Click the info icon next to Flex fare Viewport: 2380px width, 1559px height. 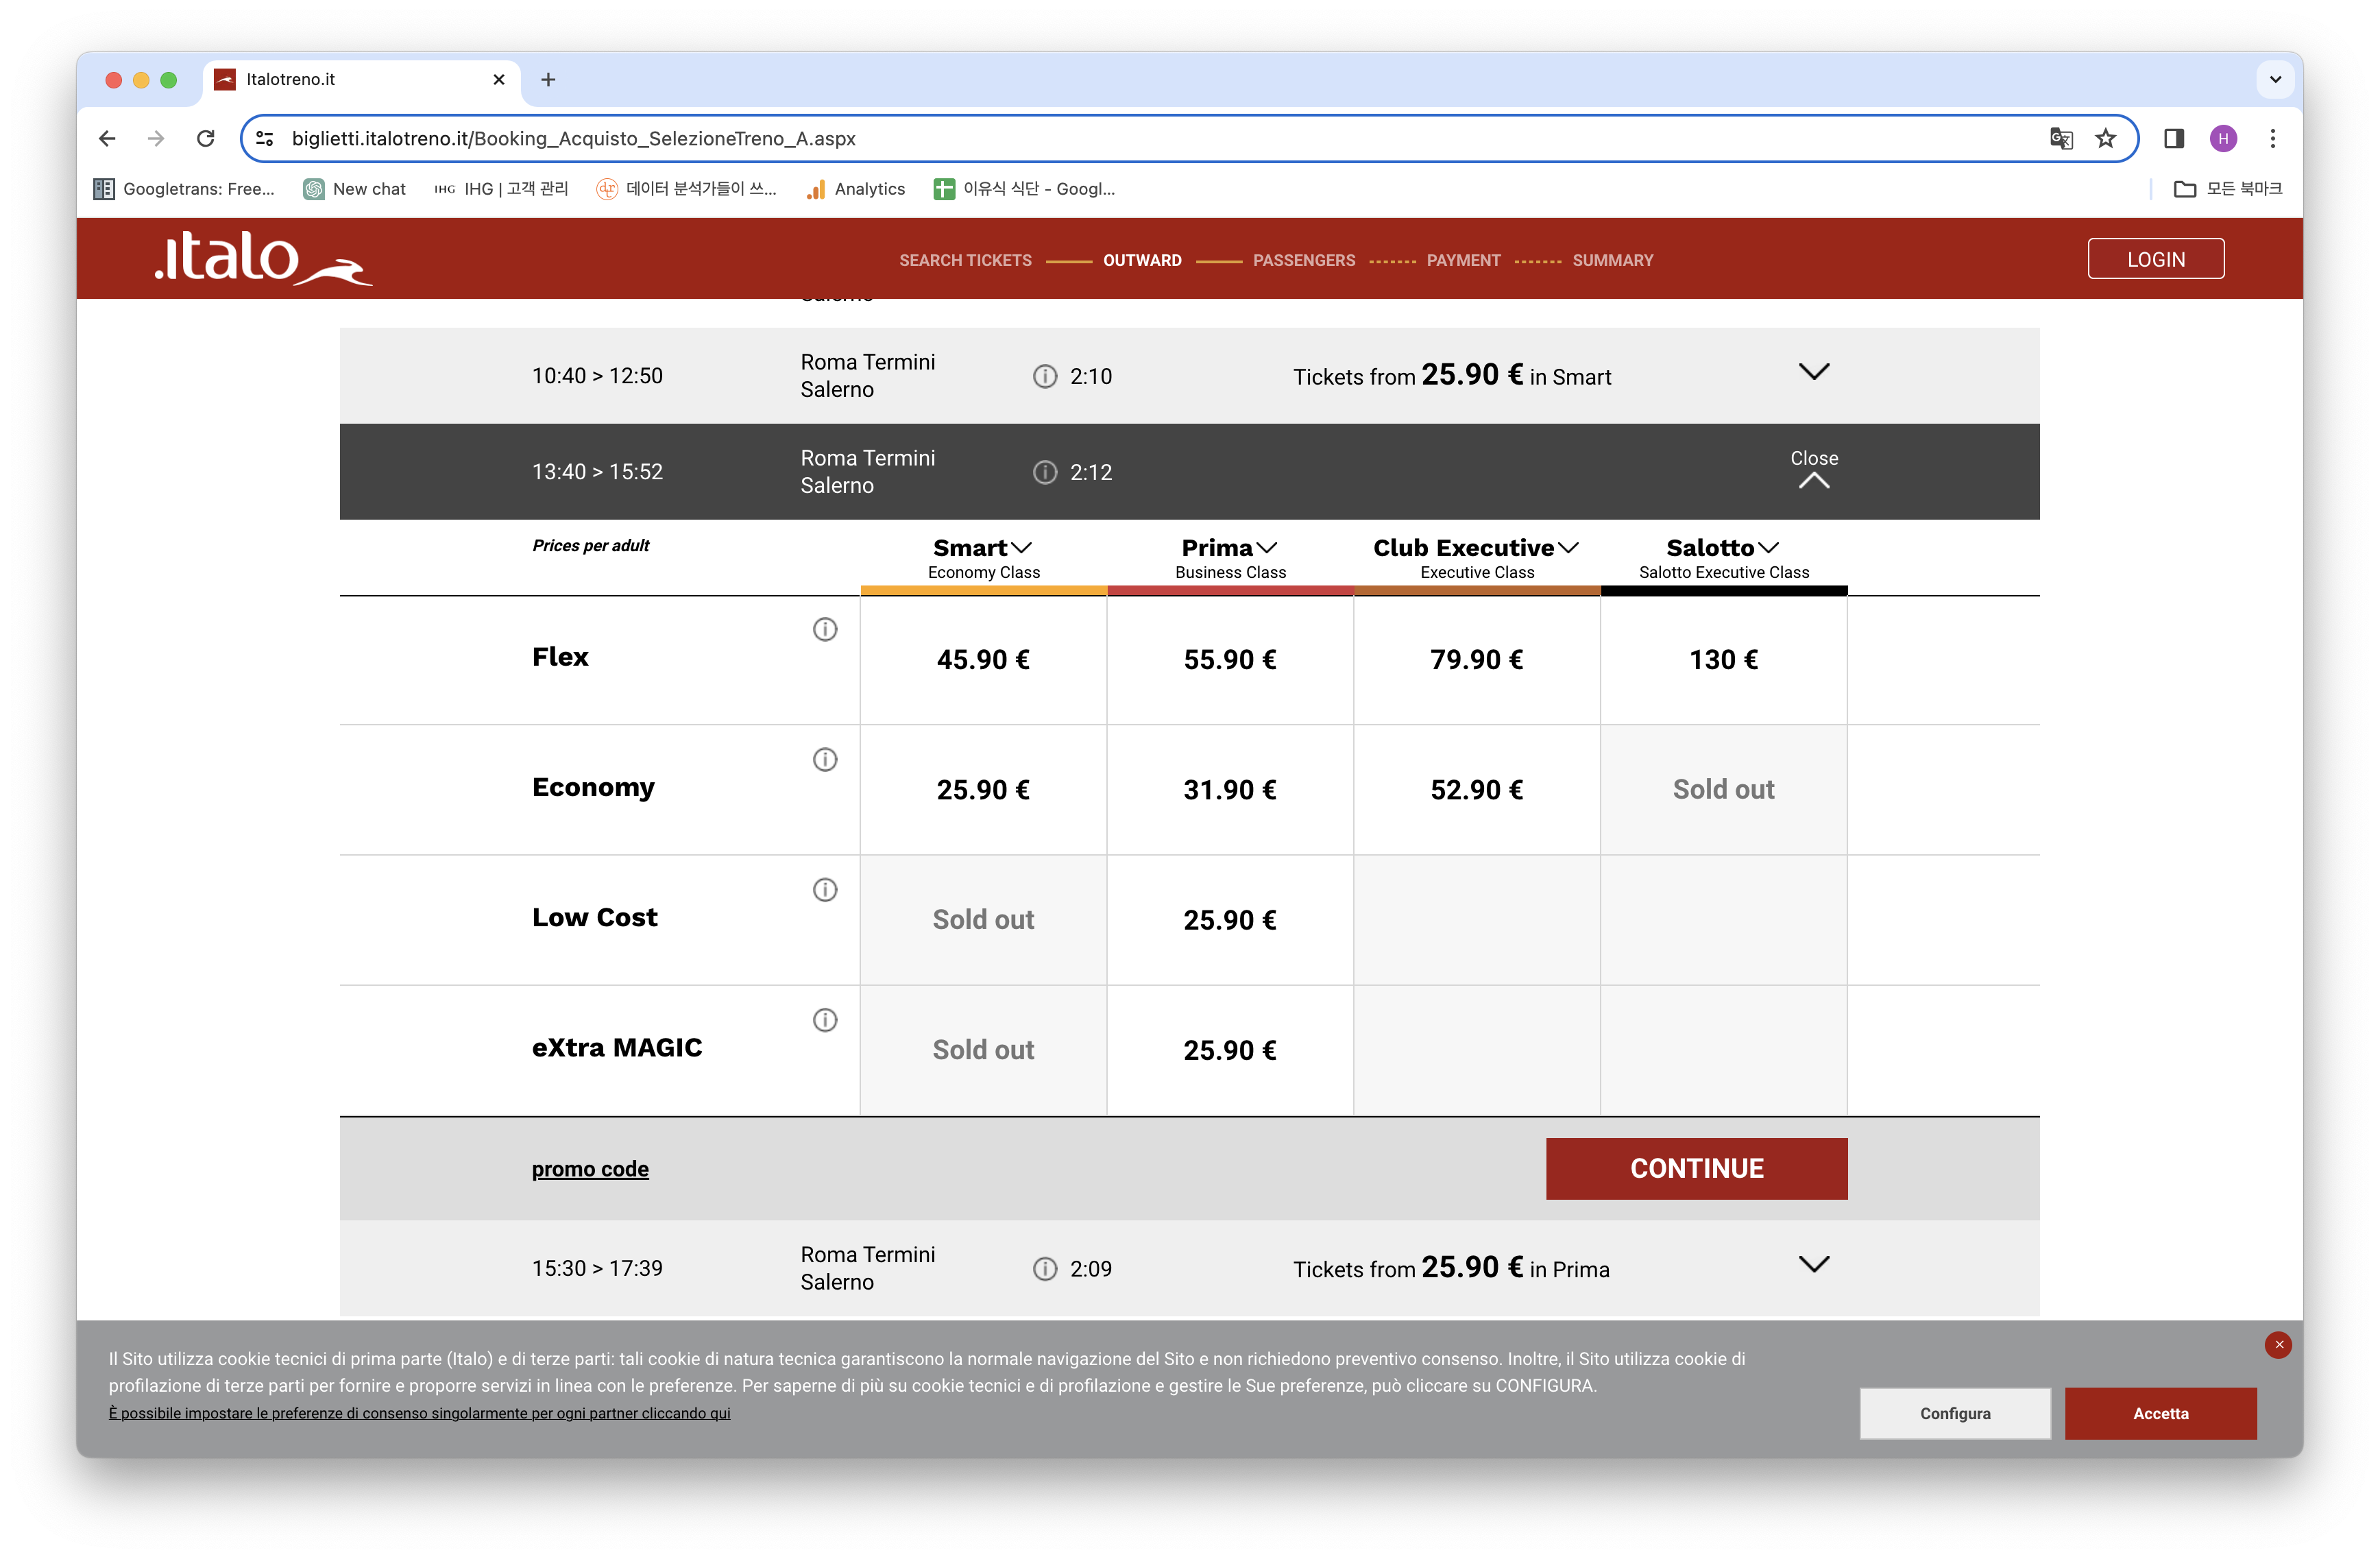click(824, 629)
